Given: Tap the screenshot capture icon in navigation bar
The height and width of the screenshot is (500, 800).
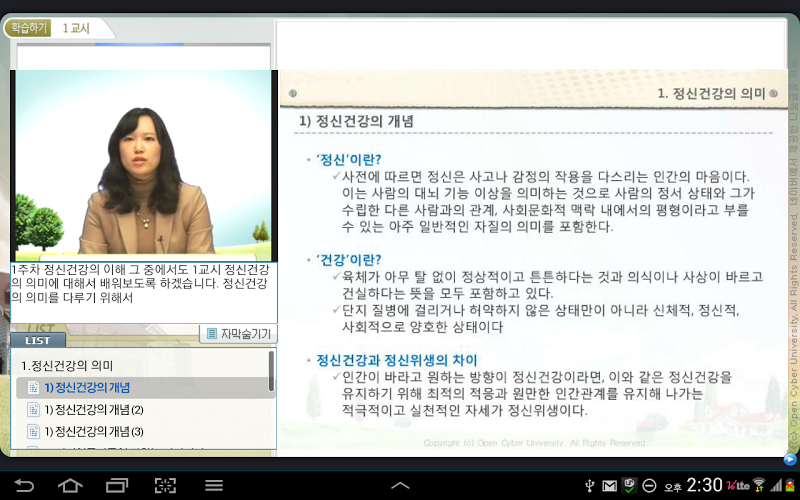Looking at the screenshot, I should [165, 485].
